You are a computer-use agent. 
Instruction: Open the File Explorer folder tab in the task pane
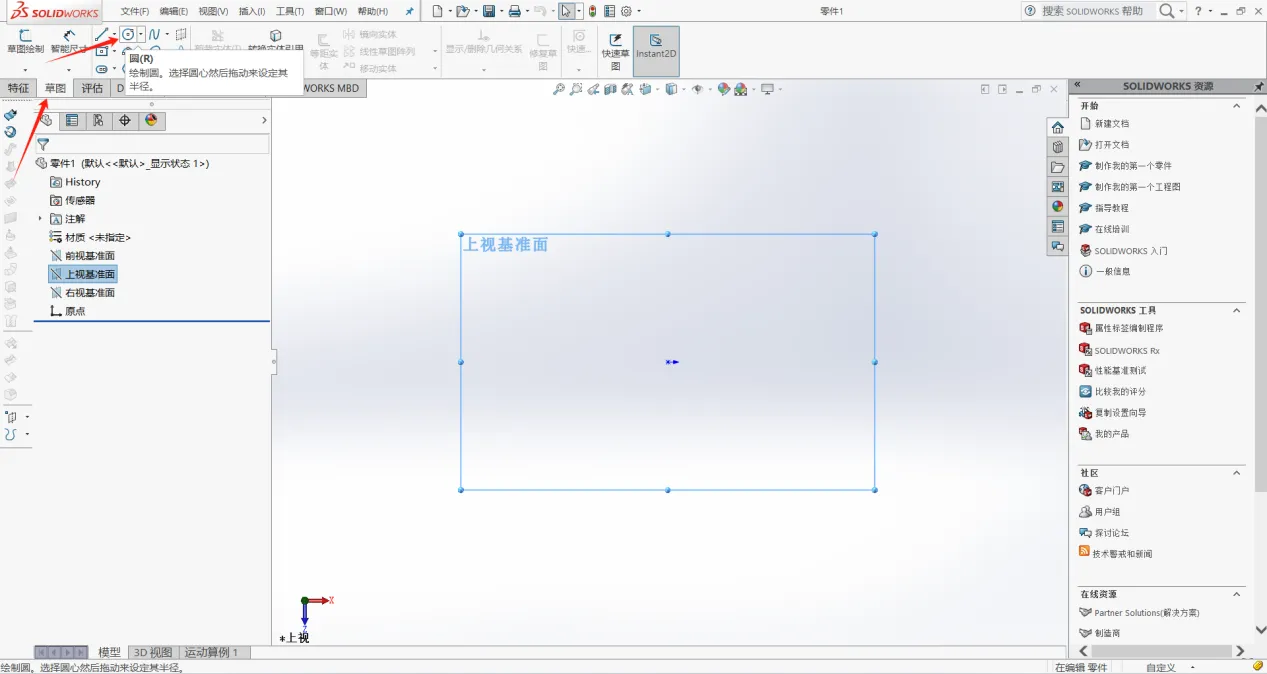pos(1058,167)
